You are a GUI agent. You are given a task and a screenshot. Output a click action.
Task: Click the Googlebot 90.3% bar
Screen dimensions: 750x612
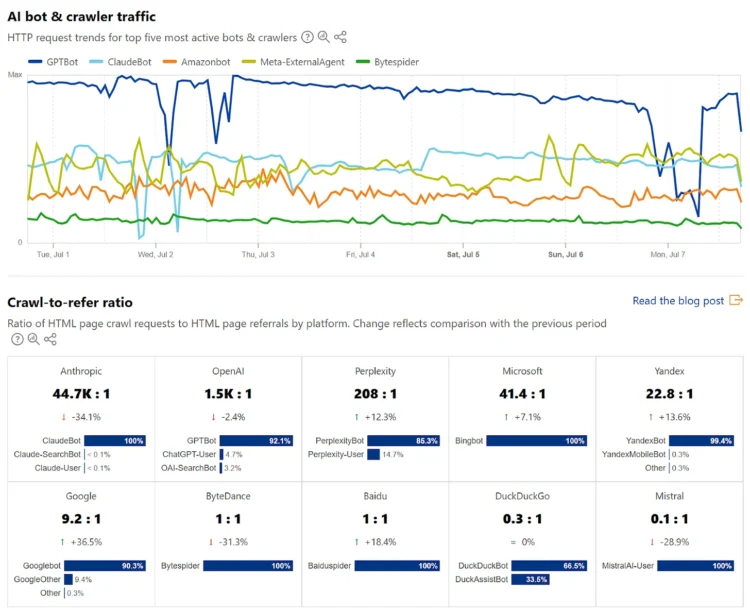pyautogui.click(x=109, y=565)
